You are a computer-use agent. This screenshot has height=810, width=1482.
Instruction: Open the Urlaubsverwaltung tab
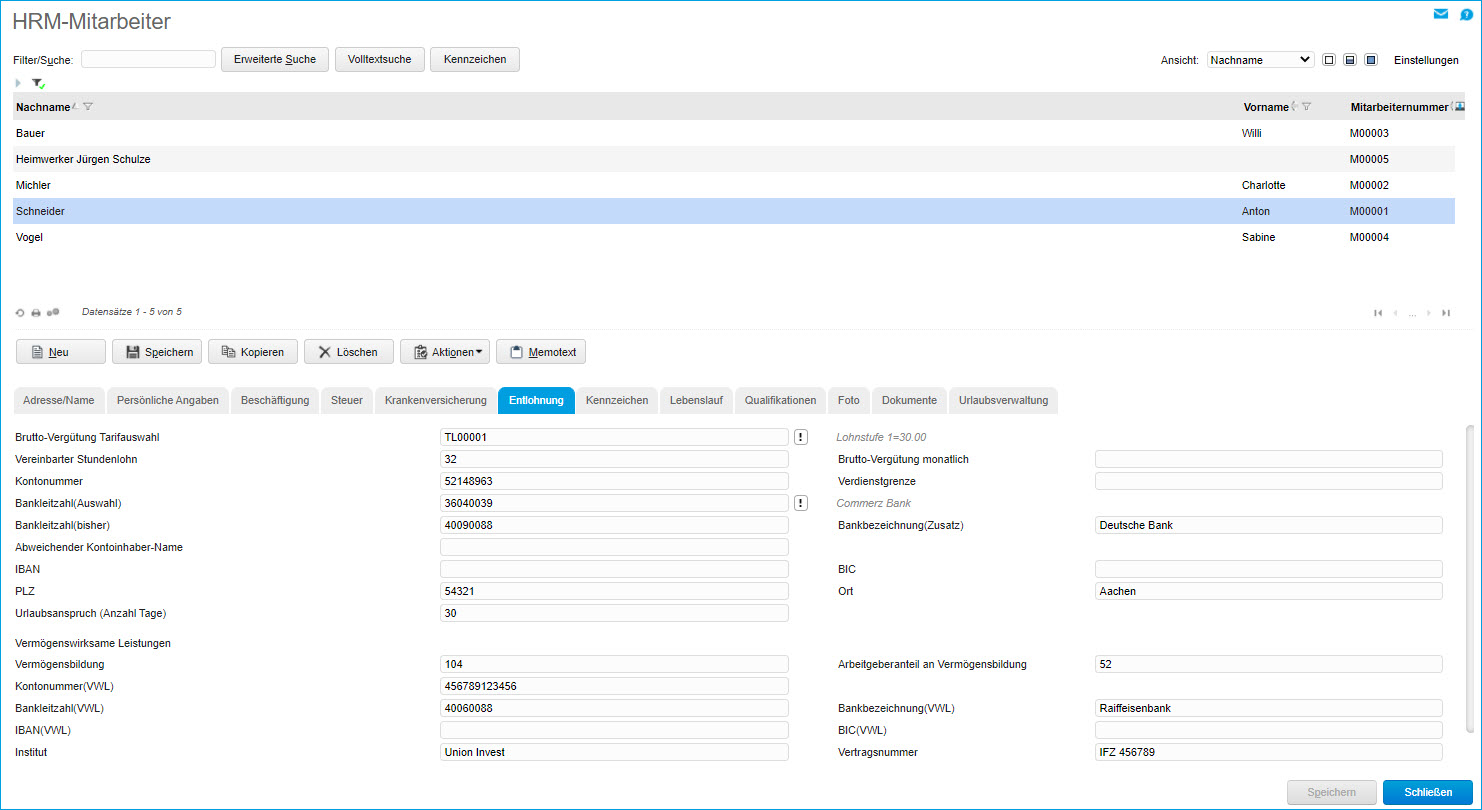(x=1003, y=400)
